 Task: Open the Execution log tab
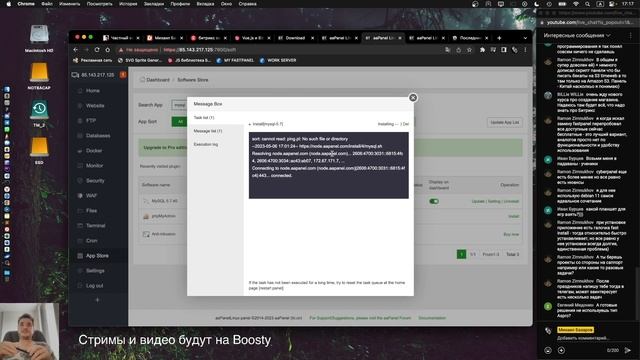pyautogui.click(x=206, y=144)
